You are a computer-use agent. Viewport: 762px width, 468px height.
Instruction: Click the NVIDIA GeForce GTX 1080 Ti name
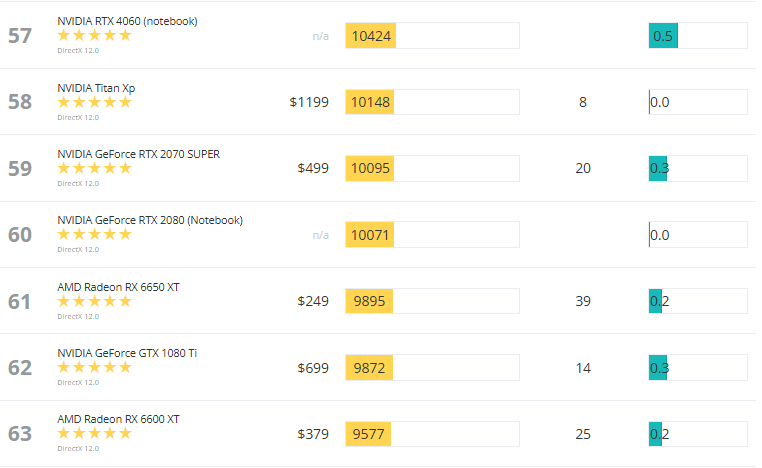tap(127, 353)
